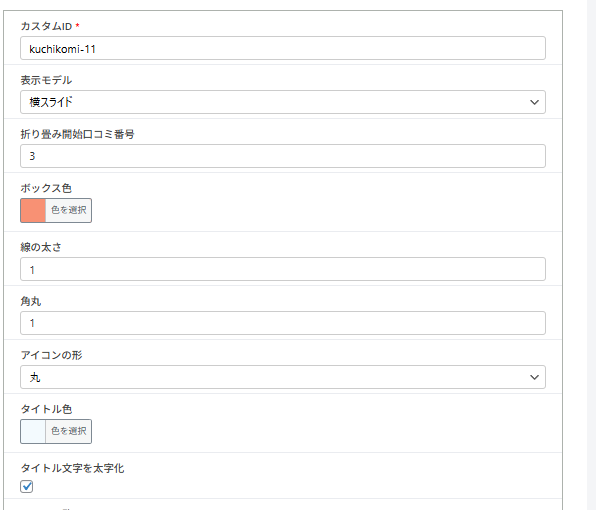Click the カスタムID text field
This screenshot has width=596, height=510.
pos(283,48)
